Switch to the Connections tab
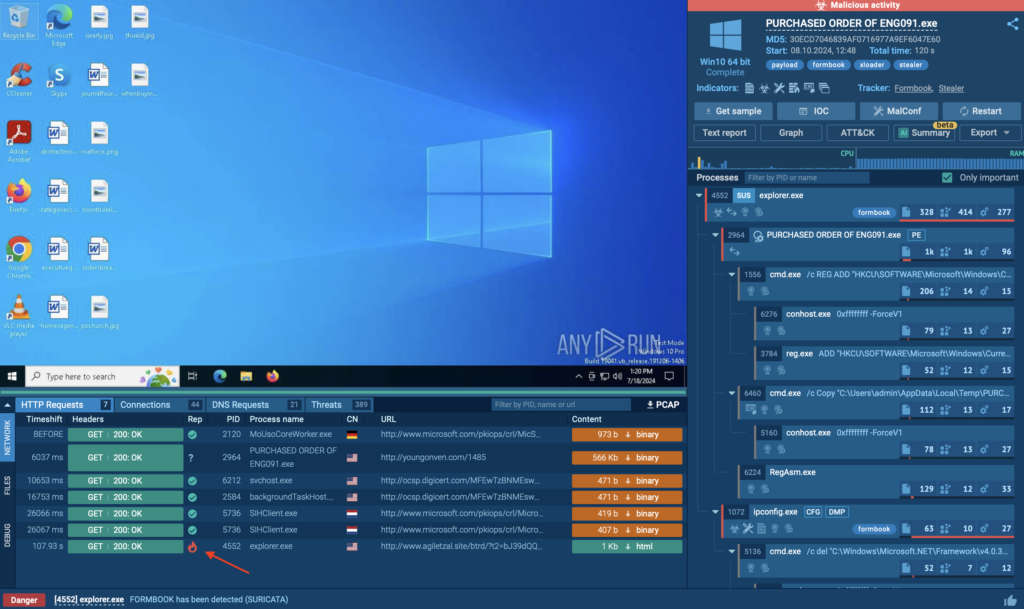The width and height of the screenshot is (1024, 609). pyautogui.click(x=159, y=405)
